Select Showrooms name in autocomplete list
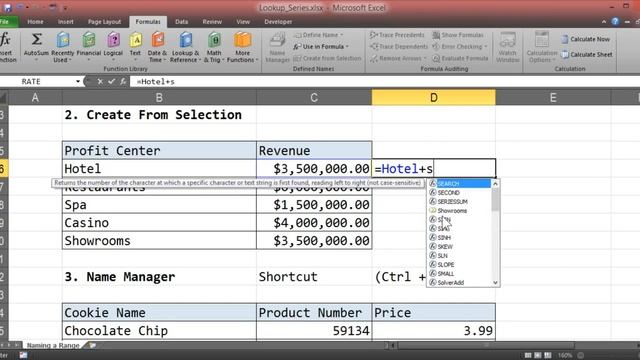 tap(459, 211)
